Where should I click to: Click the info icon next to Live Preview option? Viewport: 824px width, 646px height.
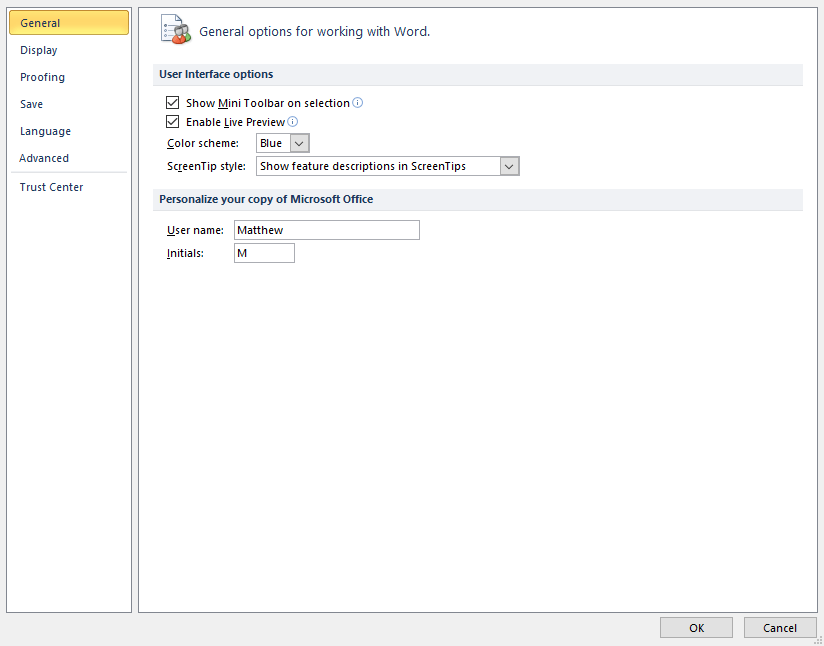click(293, 121)
